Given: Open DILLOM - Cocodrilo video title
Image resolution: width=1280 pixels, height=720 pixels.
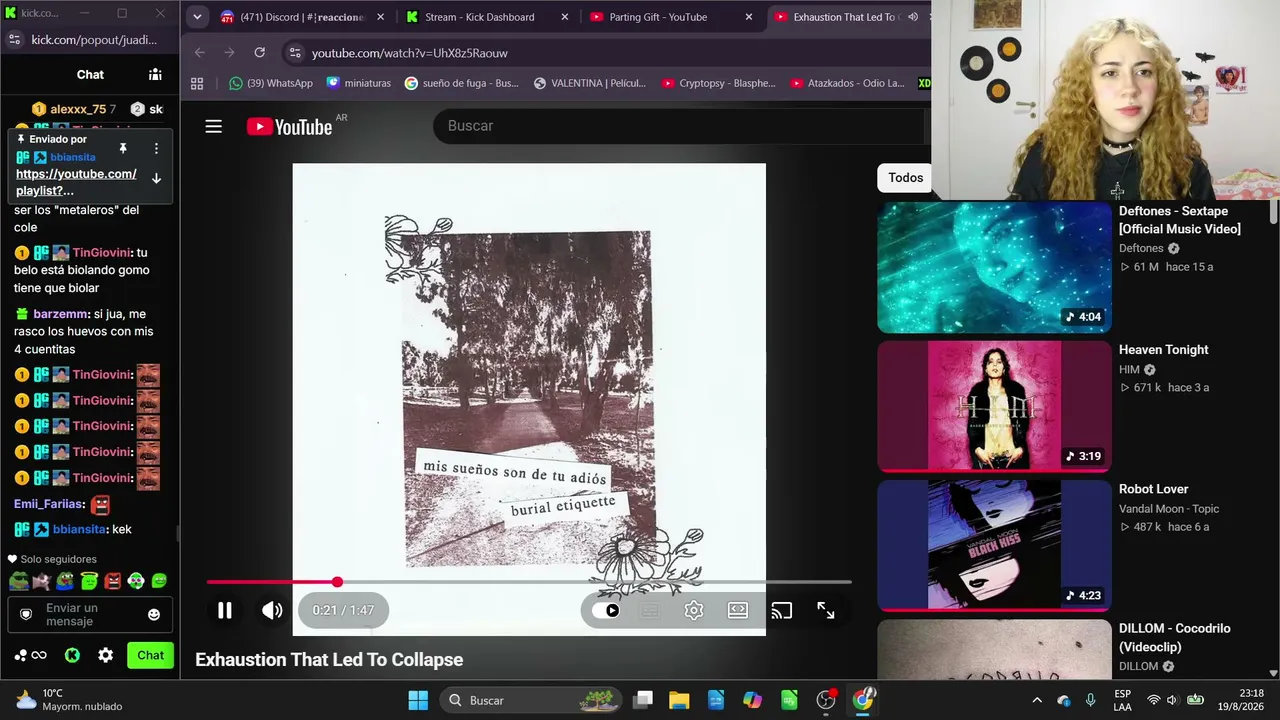Looking at the screenshot, I should coord(1174,637).
